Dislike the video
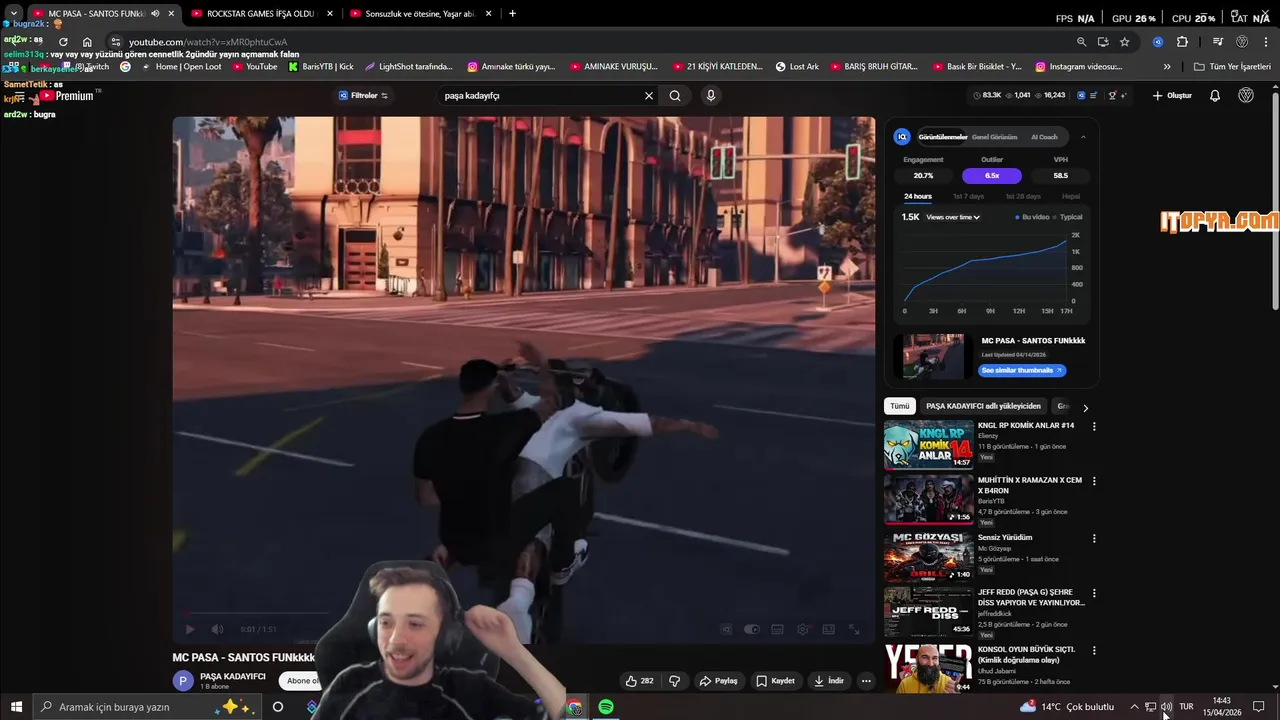 coord(674,681)
